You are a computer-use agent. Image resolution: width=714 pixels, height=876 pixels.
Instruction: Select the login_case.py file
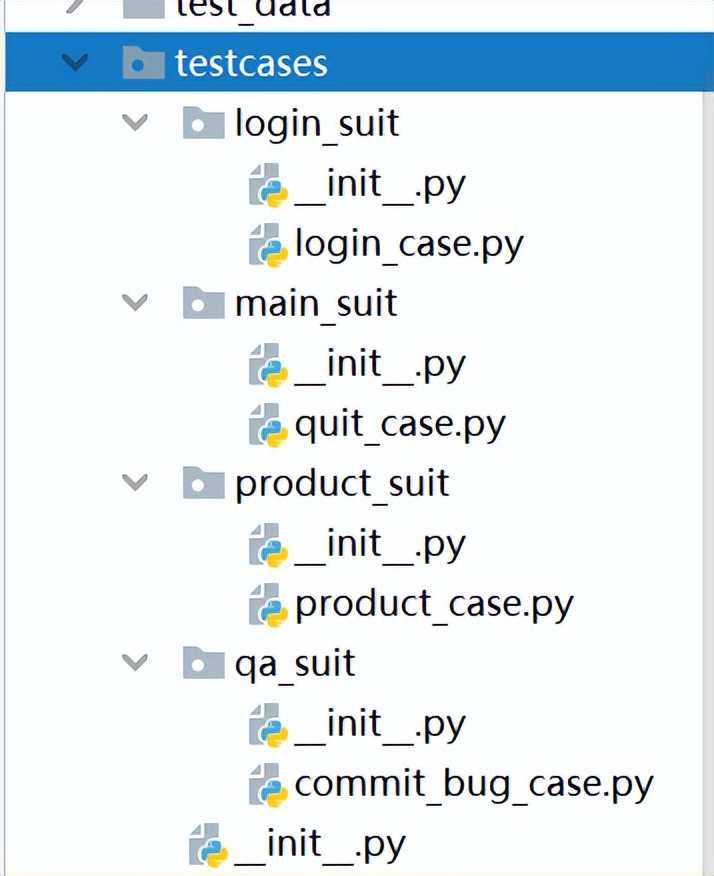pos(408,244)
